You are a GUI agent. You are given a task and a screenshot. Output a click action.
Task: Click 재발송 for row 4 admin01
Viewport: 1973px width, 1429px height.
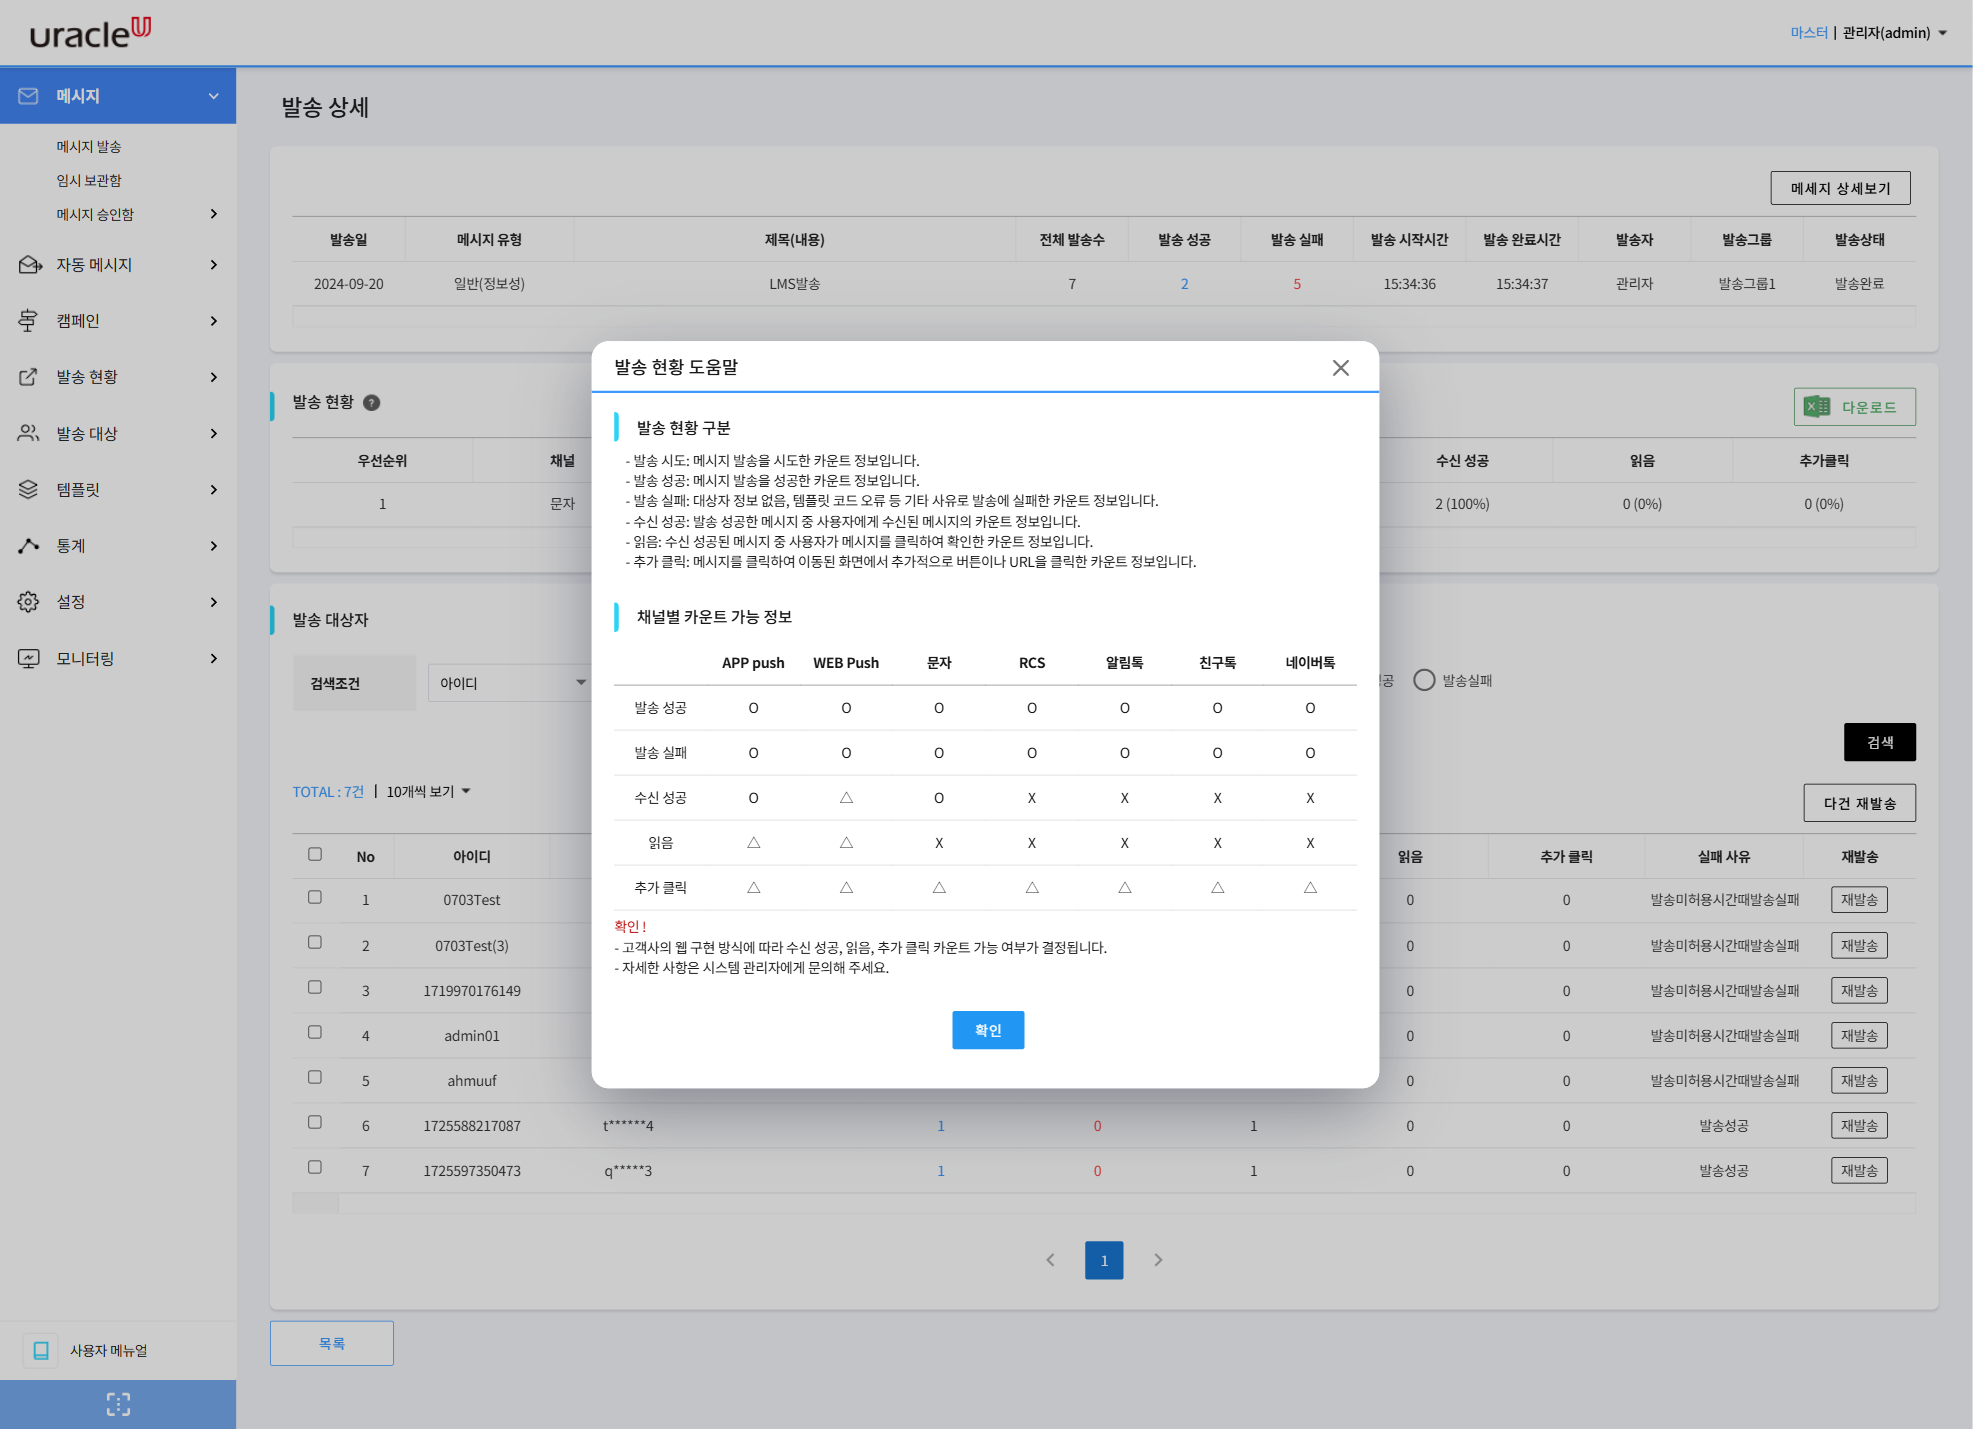point(1859,1036)
